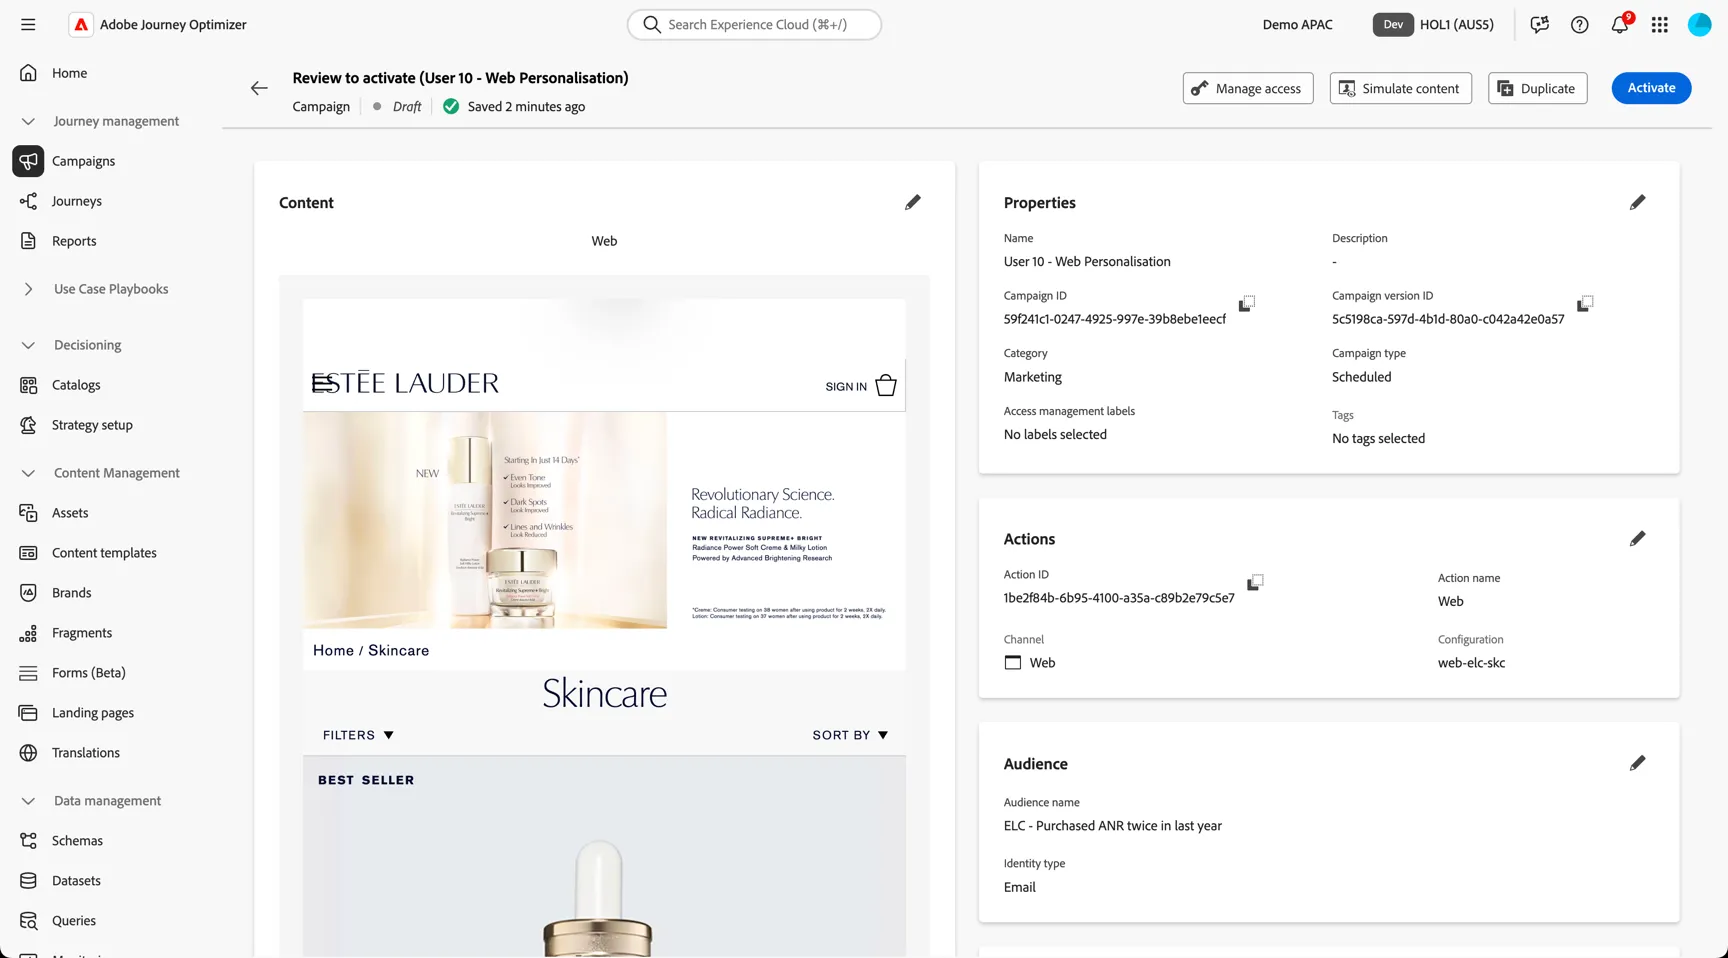Collapse the Decisioning section
Image resolution: width=1728 pixels, height=958 pixels.
[28, 345]
